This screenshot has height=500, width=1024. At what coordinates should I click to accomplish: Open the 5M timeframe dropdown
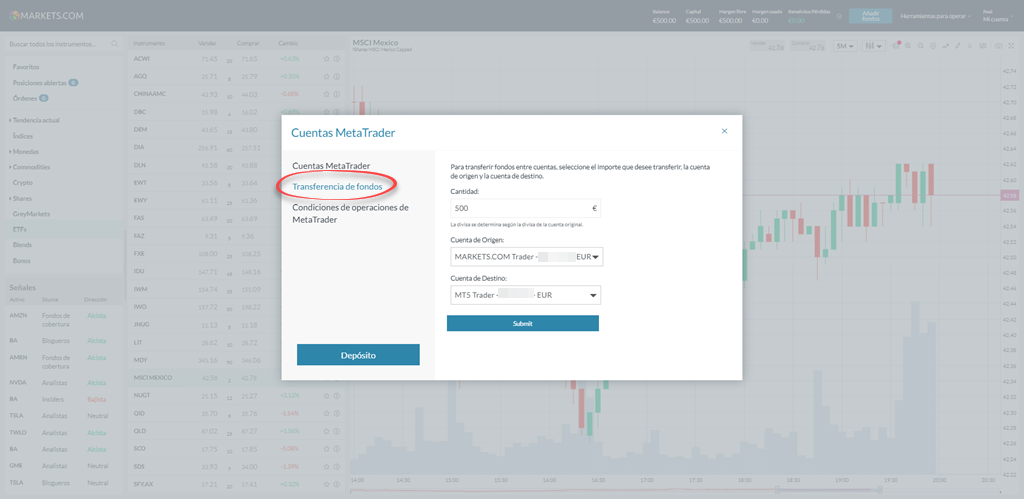(846, 46)
